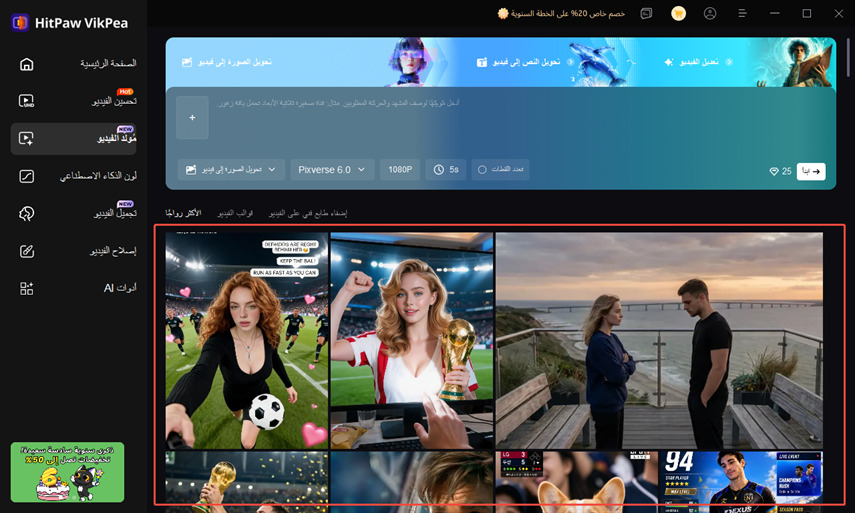
Task: Click the Video Beautify sidebar icon
Action: pos(26,213)
